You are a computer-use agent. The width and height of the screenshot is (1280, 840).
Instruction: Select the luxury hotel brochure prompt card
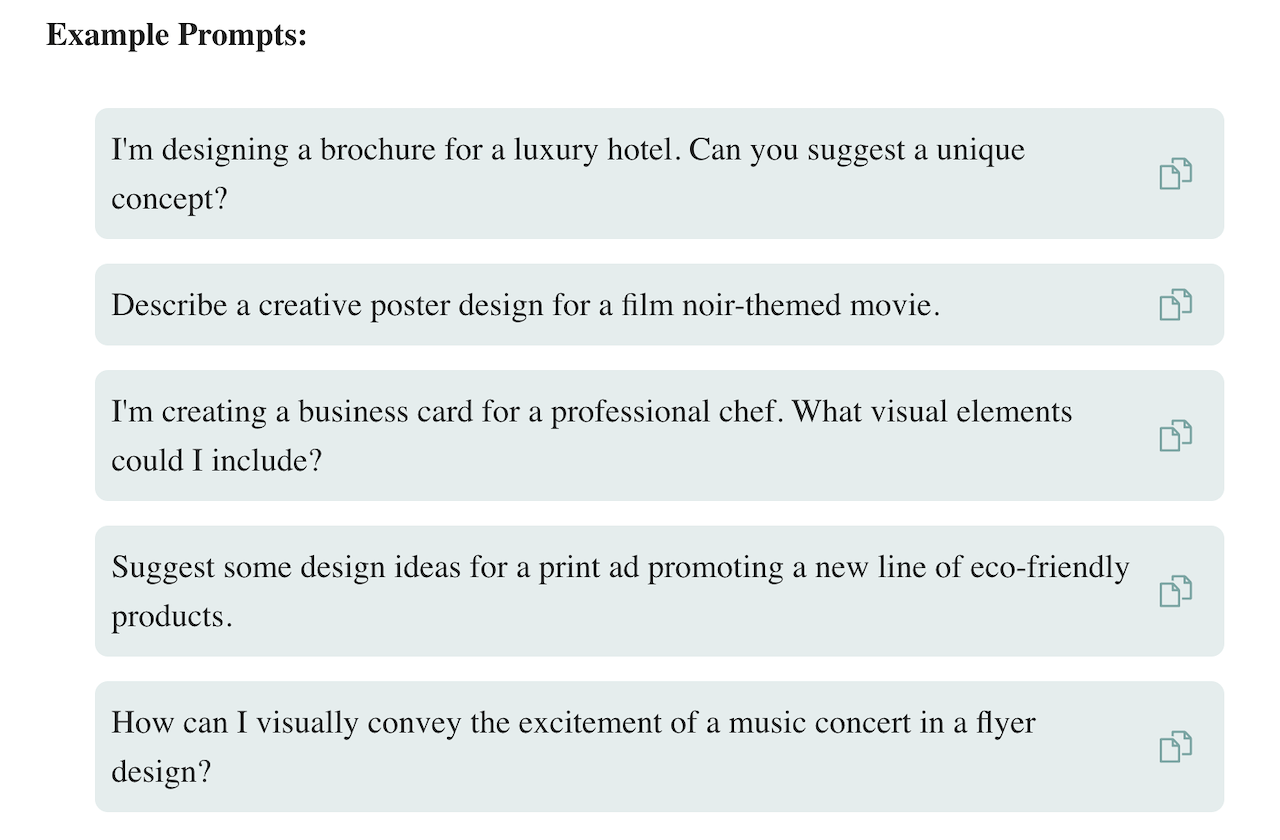[x=659, y=174]
